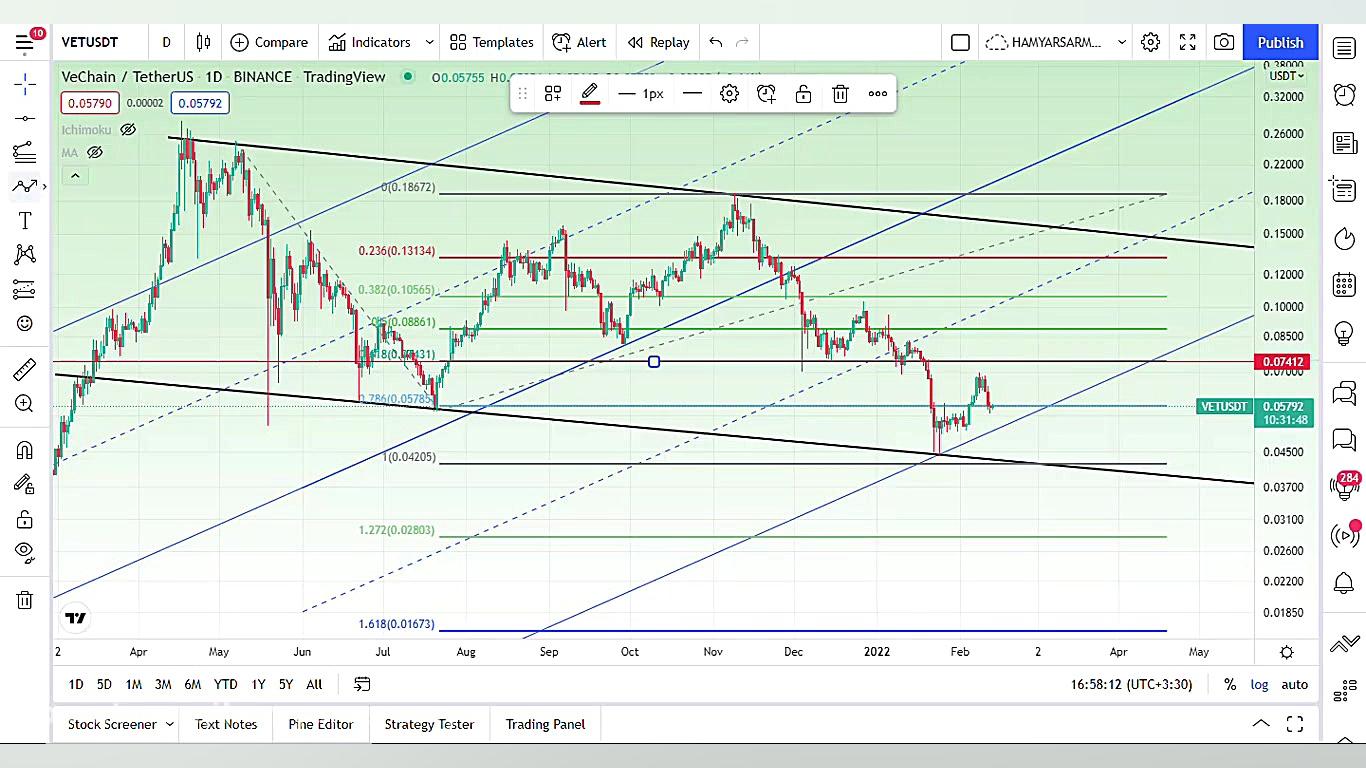Screen dimensions: 1366x768
Task: Activate the zoom in tool
Action: [x=25, y=403]
